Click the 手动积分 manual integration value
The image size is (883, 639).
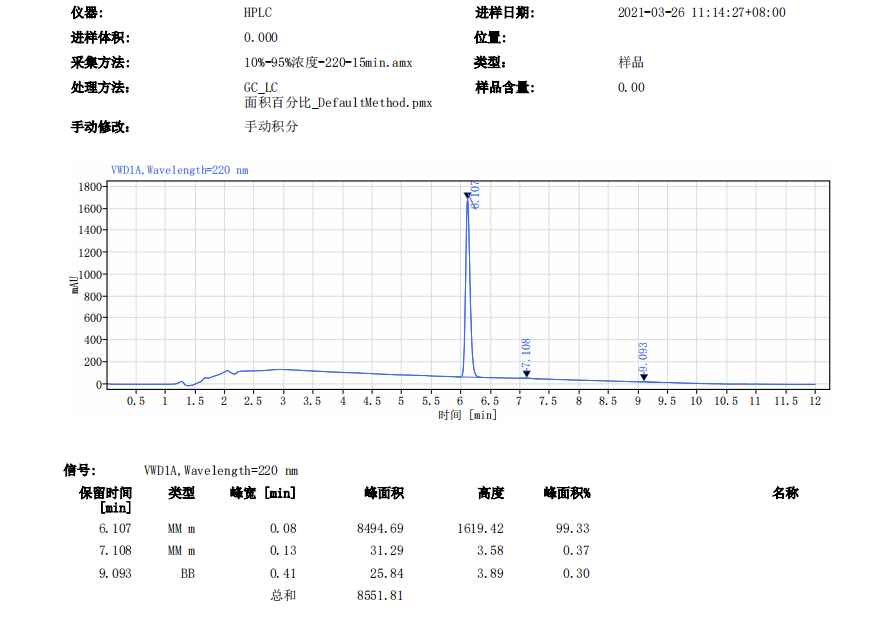pyautogui.click(x=271, y=127)
